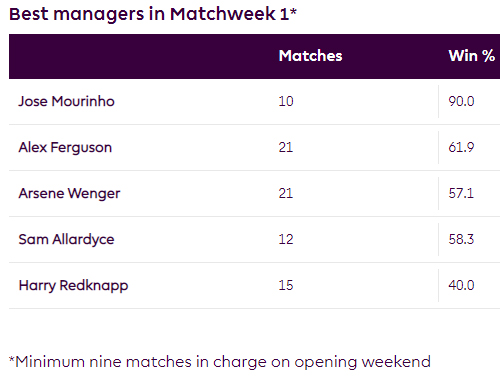The width and height of the screenshot is (500, 382).
Task: Click the Win % column header
Action: [x=471, y=56]
